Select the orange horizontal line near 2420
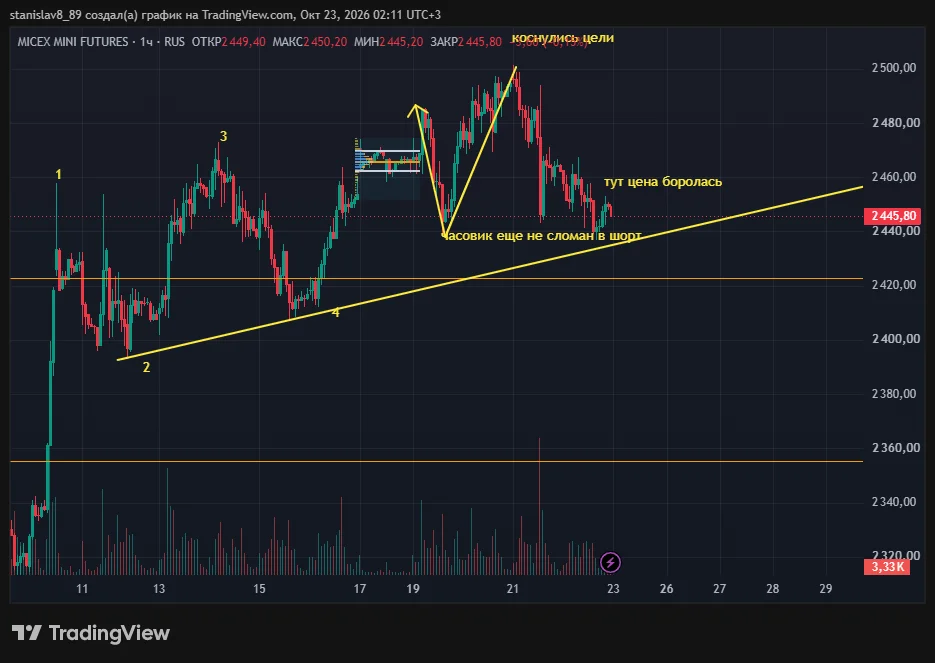This screenshot has width=935, height=663. (436, 278)
